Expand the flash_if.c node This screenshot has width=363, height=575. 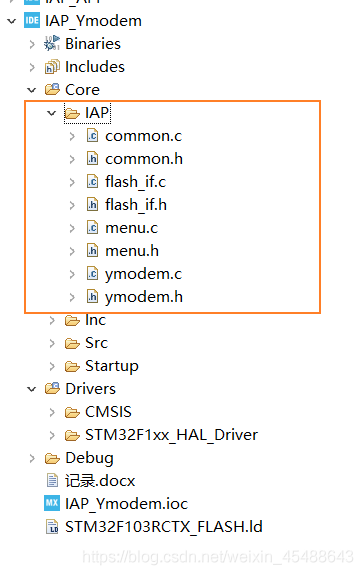[72, 182]
